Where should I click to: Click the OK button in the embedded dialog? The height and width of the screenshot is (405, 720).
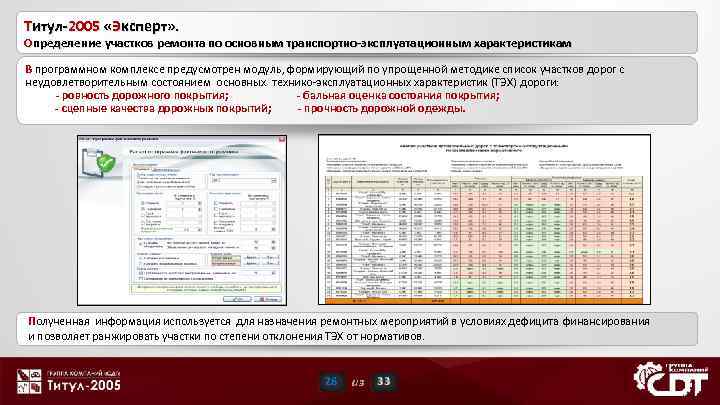237,299
